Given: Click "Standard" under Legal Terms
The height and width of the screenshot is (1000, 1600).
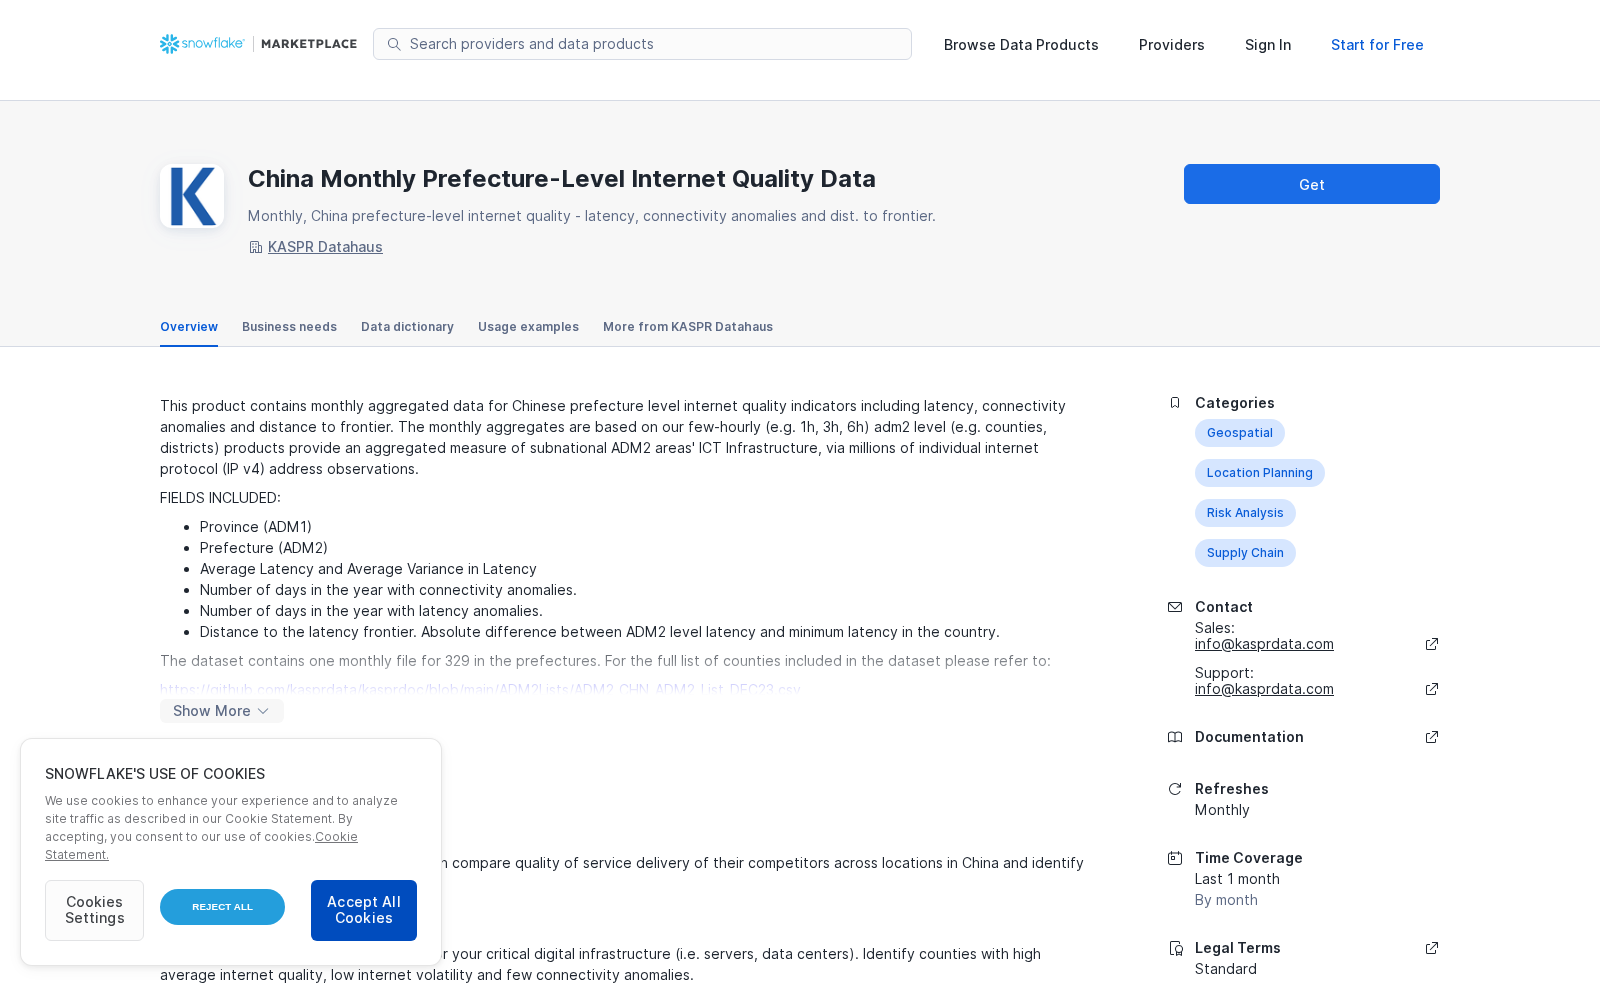Looking at the screenshot, I should (x=1226, y=969).
